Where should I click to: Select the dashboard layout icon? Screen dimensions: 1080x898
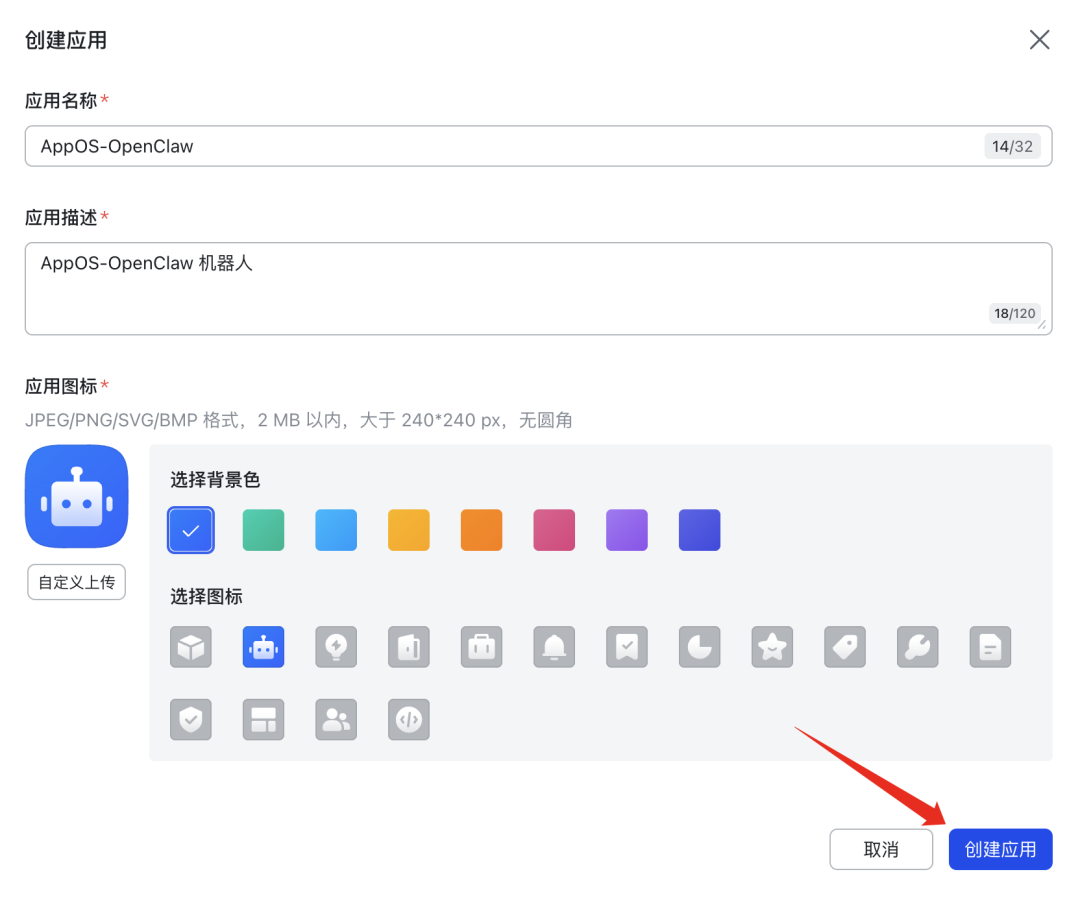point(263,719)
